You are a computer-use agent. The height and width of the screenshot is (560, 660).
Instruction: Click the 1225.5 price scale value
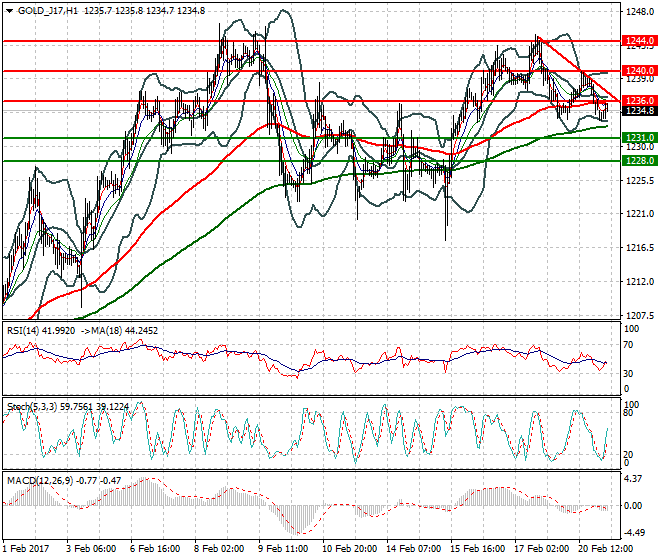click(640, 180)
